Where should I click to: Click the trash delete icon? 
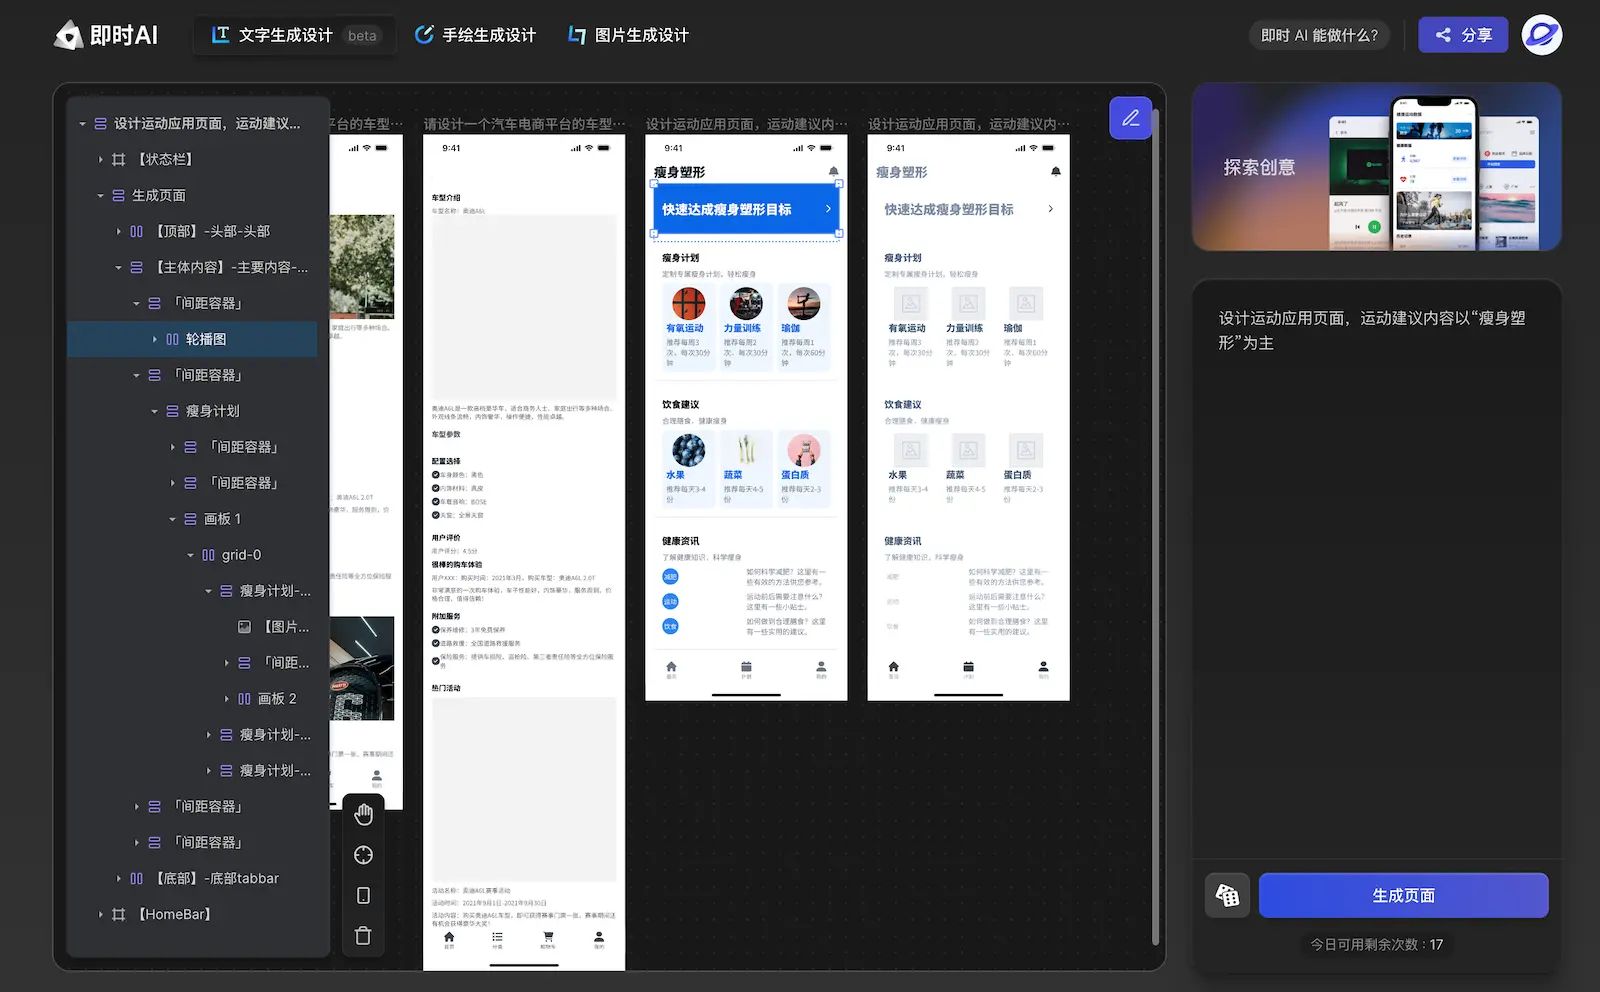(363, 936)
